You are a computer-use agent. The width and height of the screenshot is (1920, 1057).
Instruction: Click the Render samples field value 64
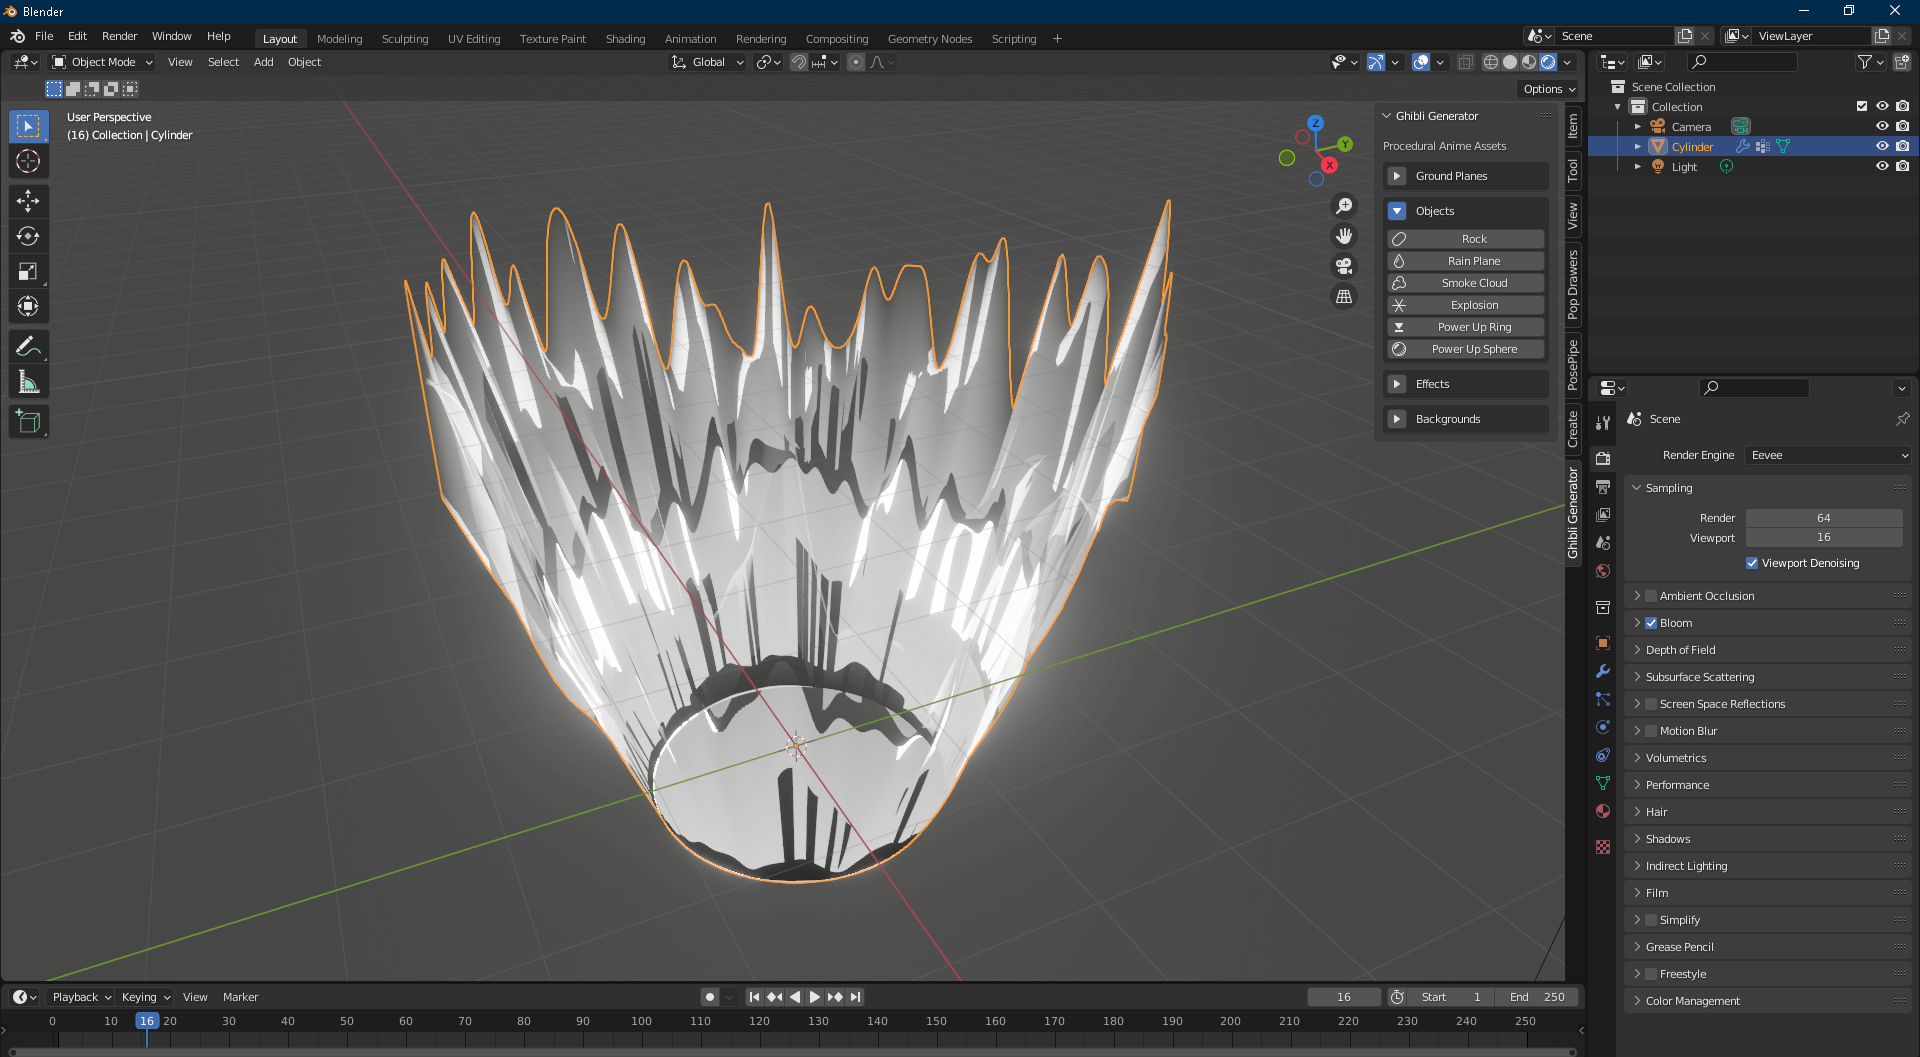pyautogui.click(x=1824, y=518)
